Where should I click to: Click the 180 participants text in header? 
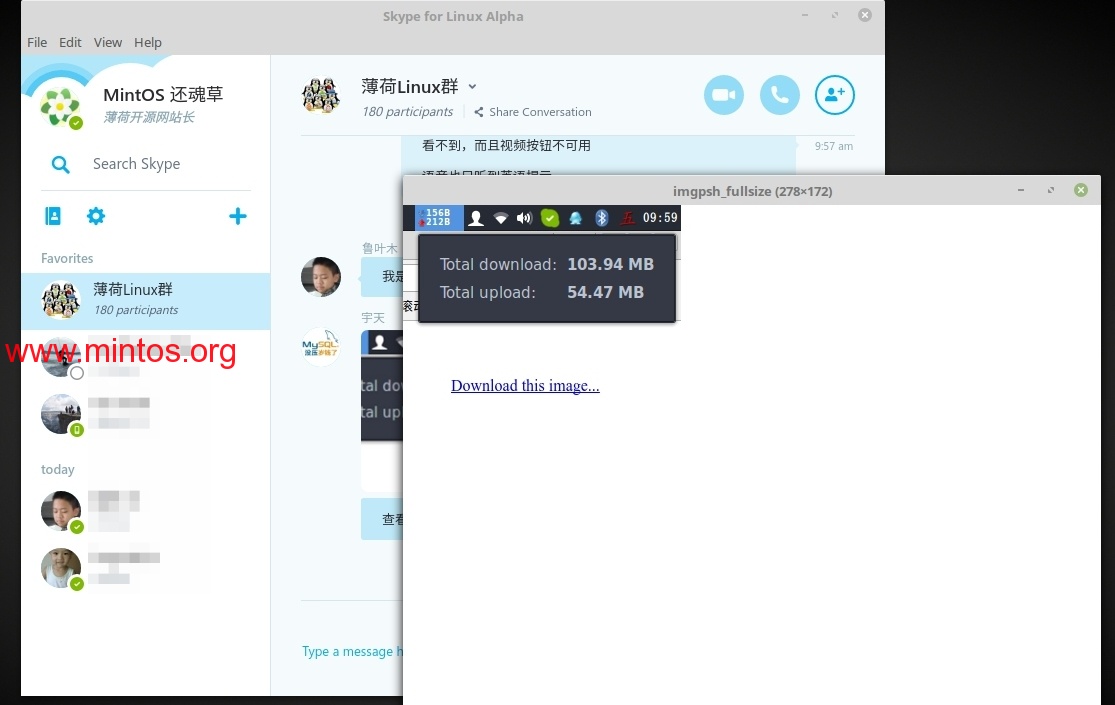pyautogui.click(x=407, y=112)
